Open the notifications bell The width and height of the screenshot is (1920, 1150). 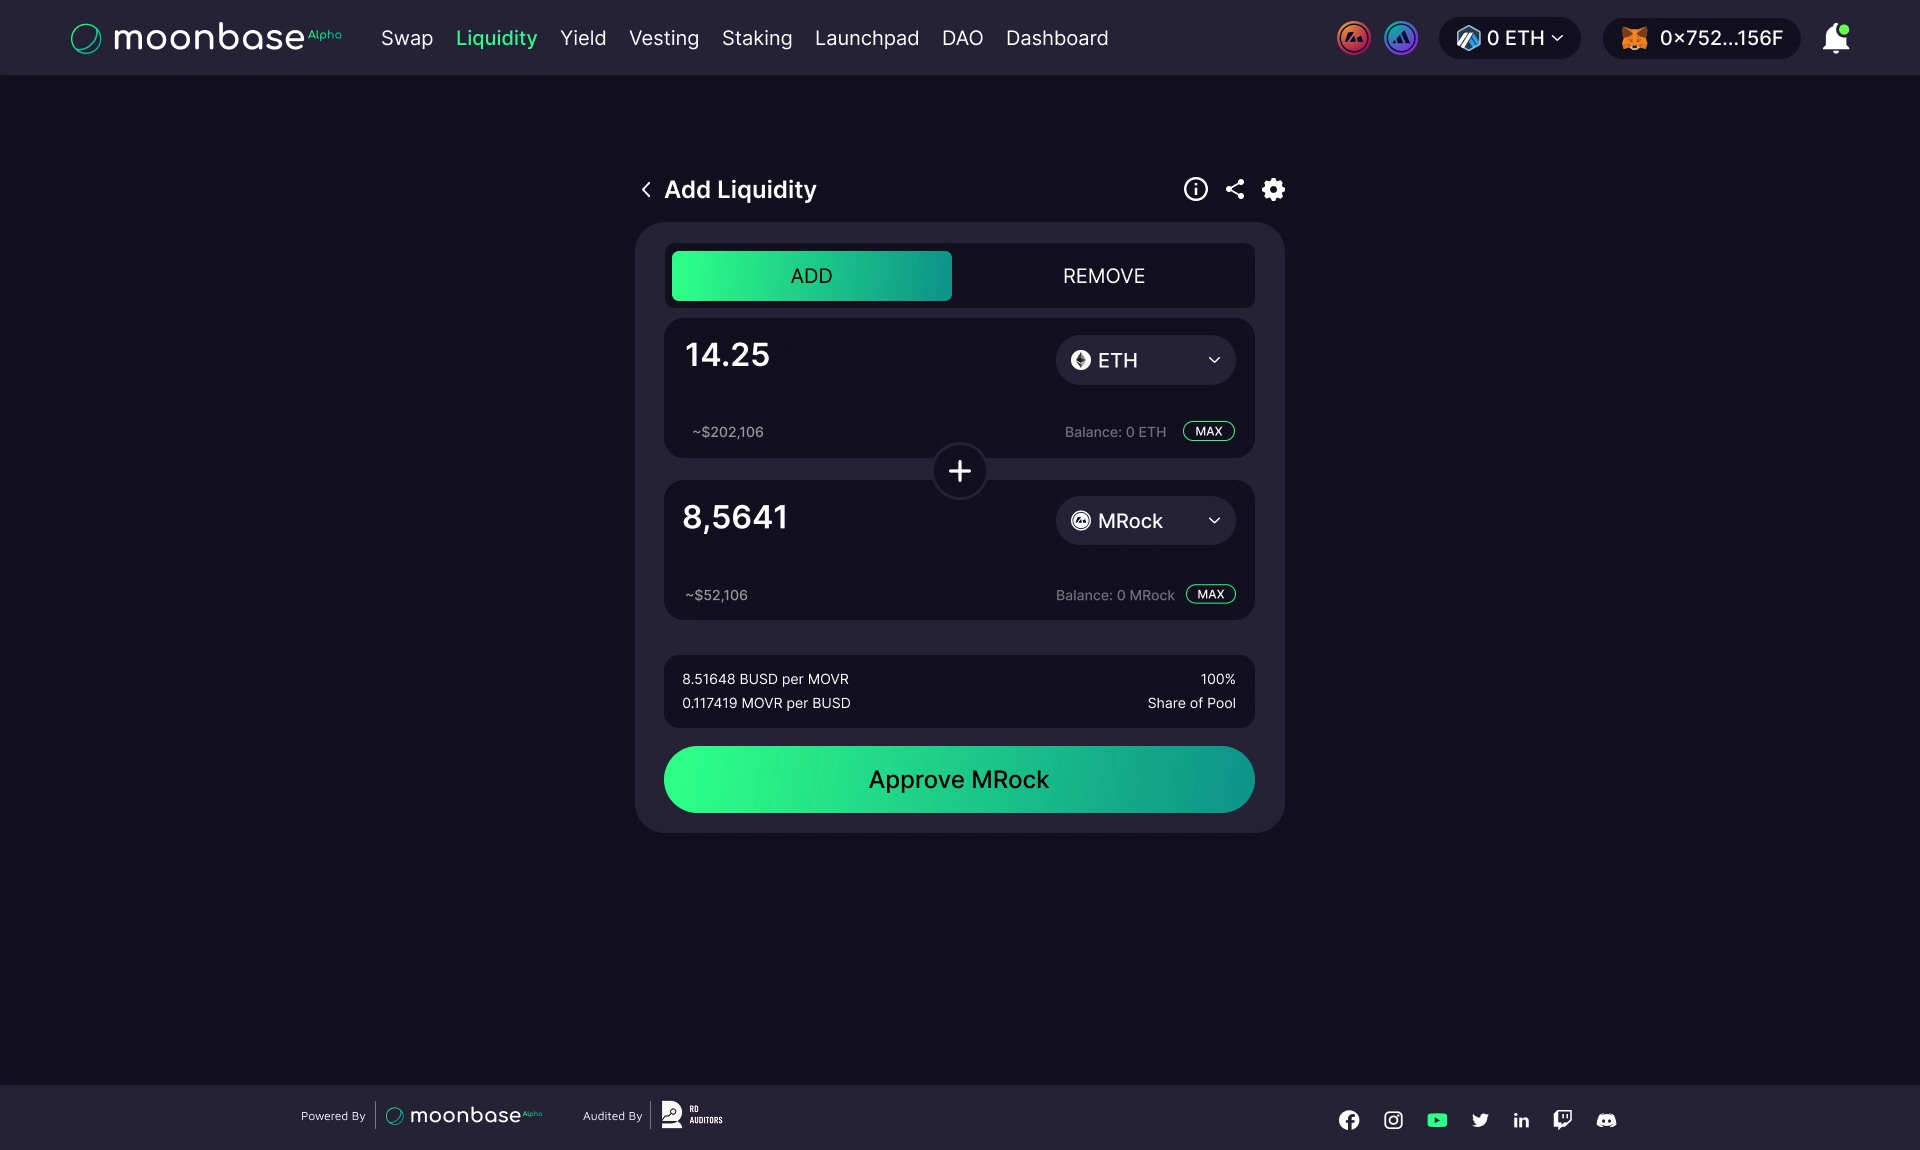click(x=1836, y=38)
